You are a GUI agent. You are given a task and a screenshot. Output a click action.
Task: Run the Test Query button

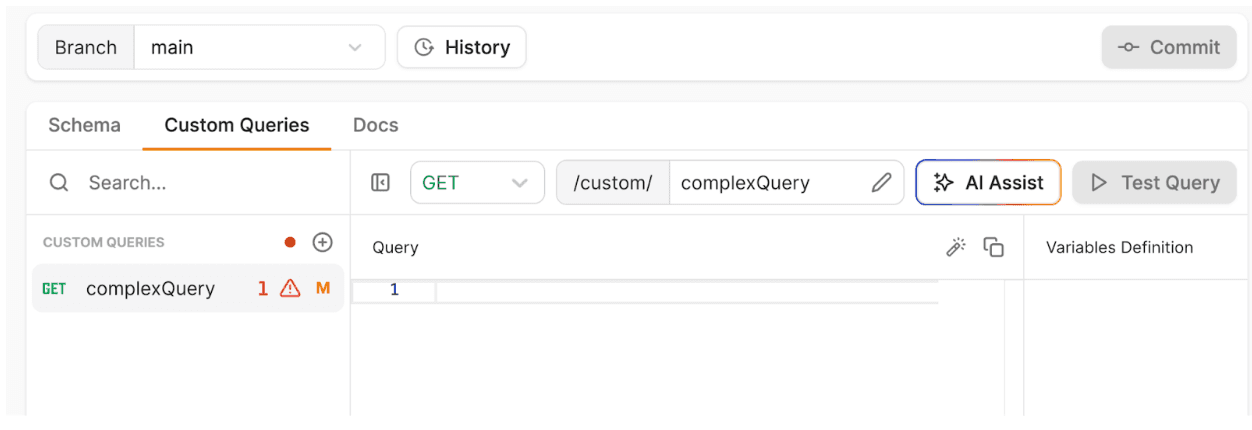point(1154,183)
